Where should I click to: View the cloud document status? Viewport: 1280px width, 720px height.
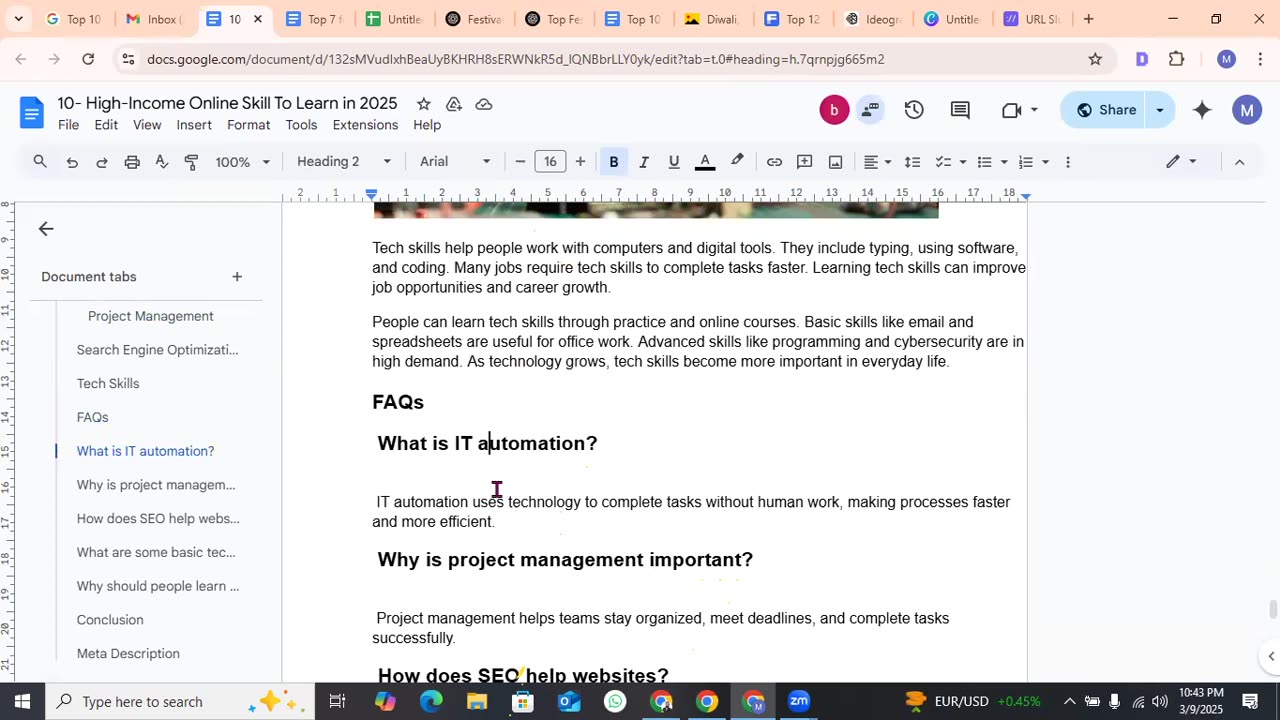coord(484,104)
